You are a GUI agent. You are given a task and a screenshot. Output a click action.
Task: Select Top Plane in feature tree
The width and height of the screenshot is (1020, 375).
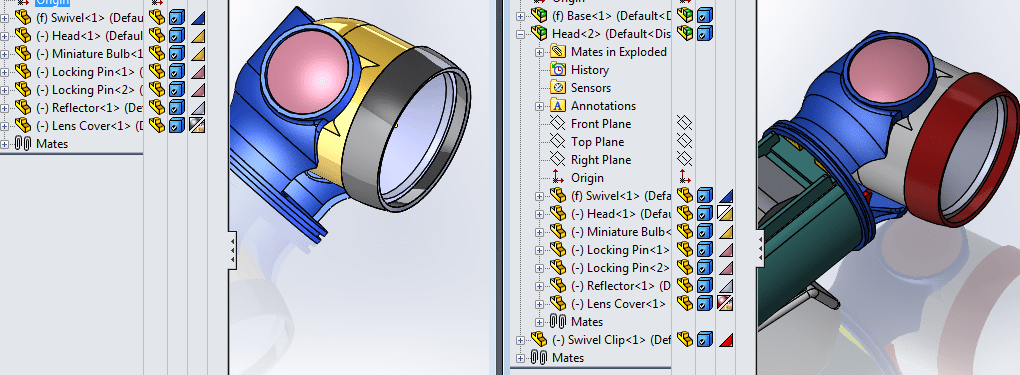[597, 141]
